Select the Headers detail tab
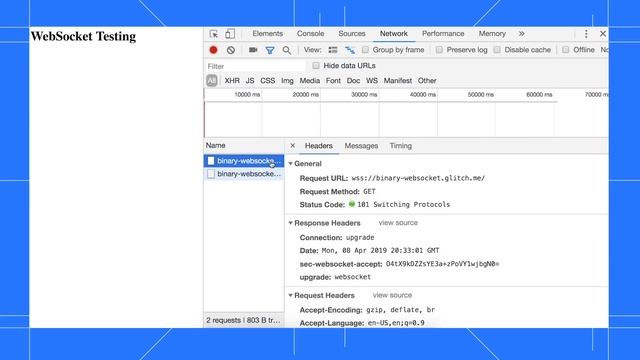The image size is (640, 360). click(319, 146)
